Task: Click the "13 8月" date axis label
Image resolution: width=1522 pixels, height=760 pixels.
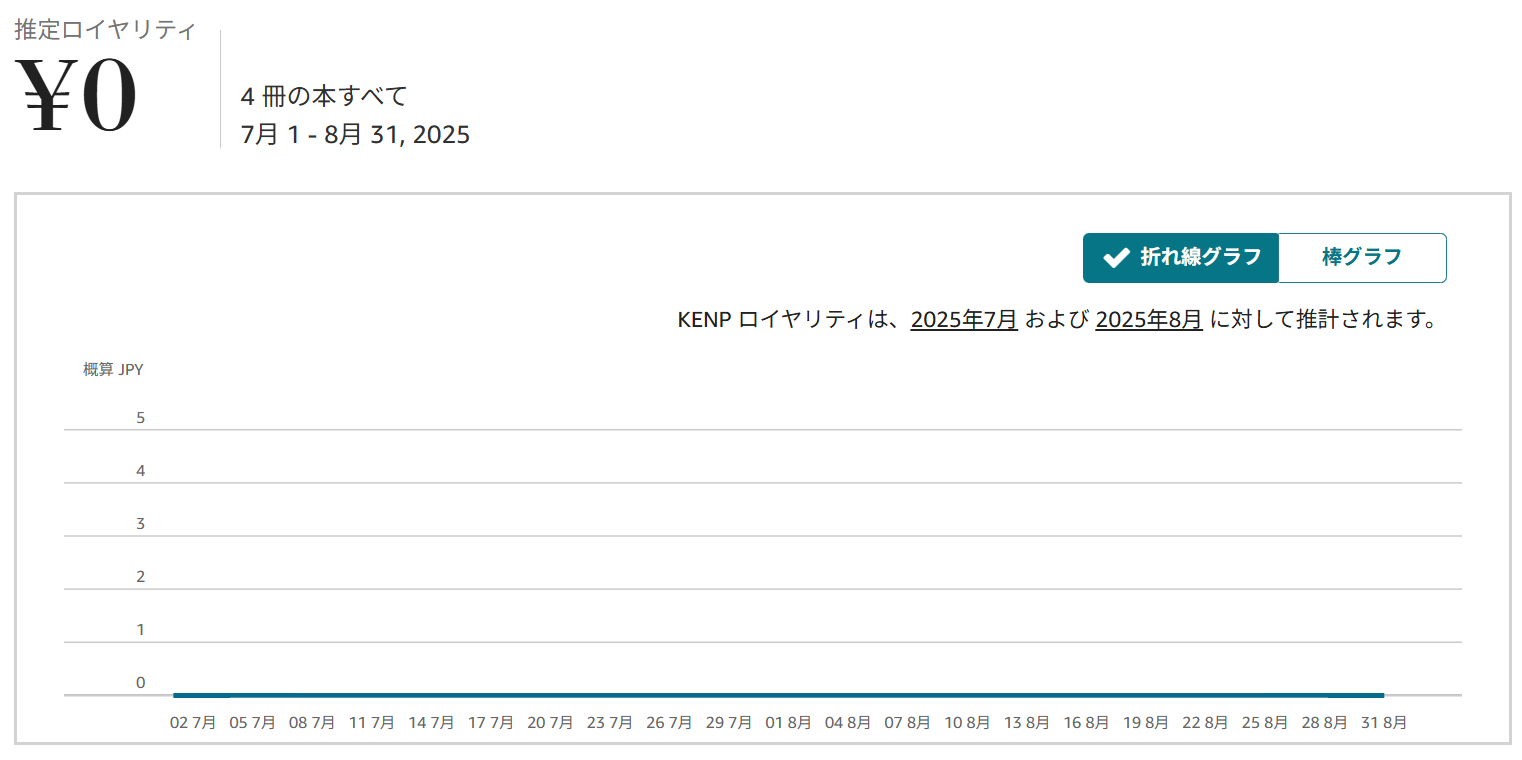Action: coord(1026,723)
